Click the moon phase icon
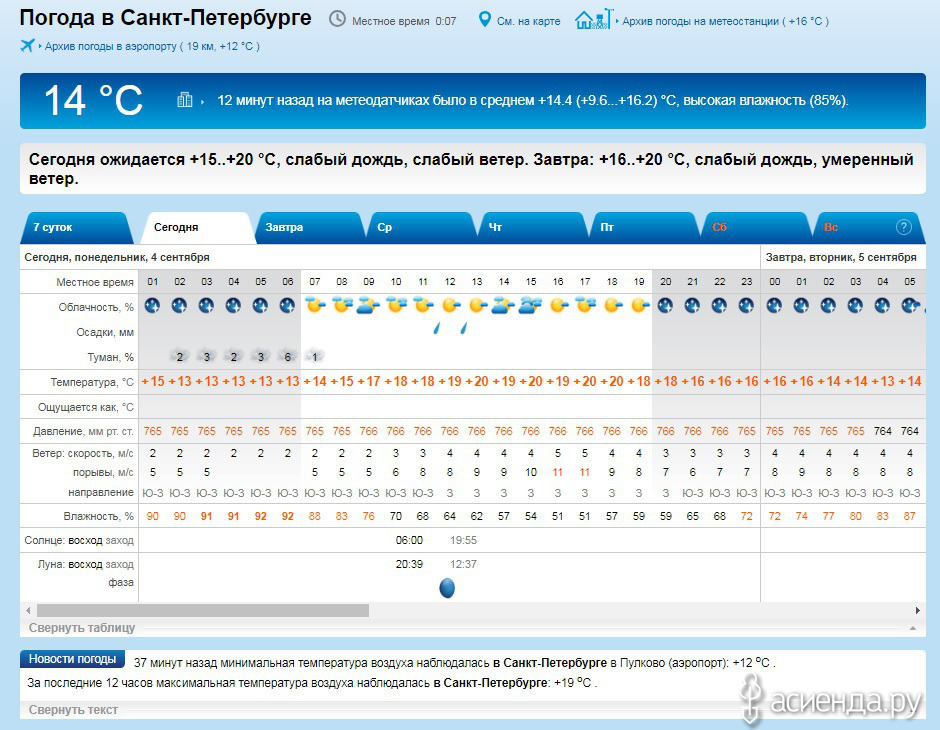940x730 pixels. 447,587
